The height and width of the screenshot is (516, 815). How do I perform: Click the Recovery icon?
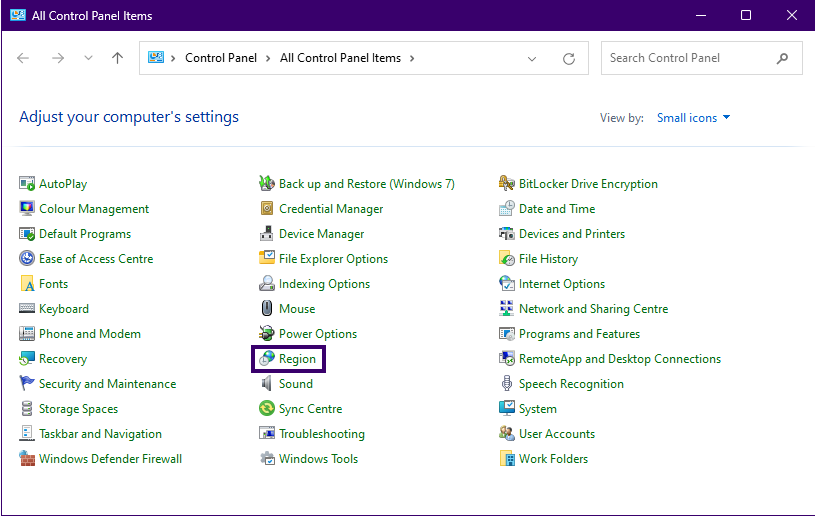[27, 358]
